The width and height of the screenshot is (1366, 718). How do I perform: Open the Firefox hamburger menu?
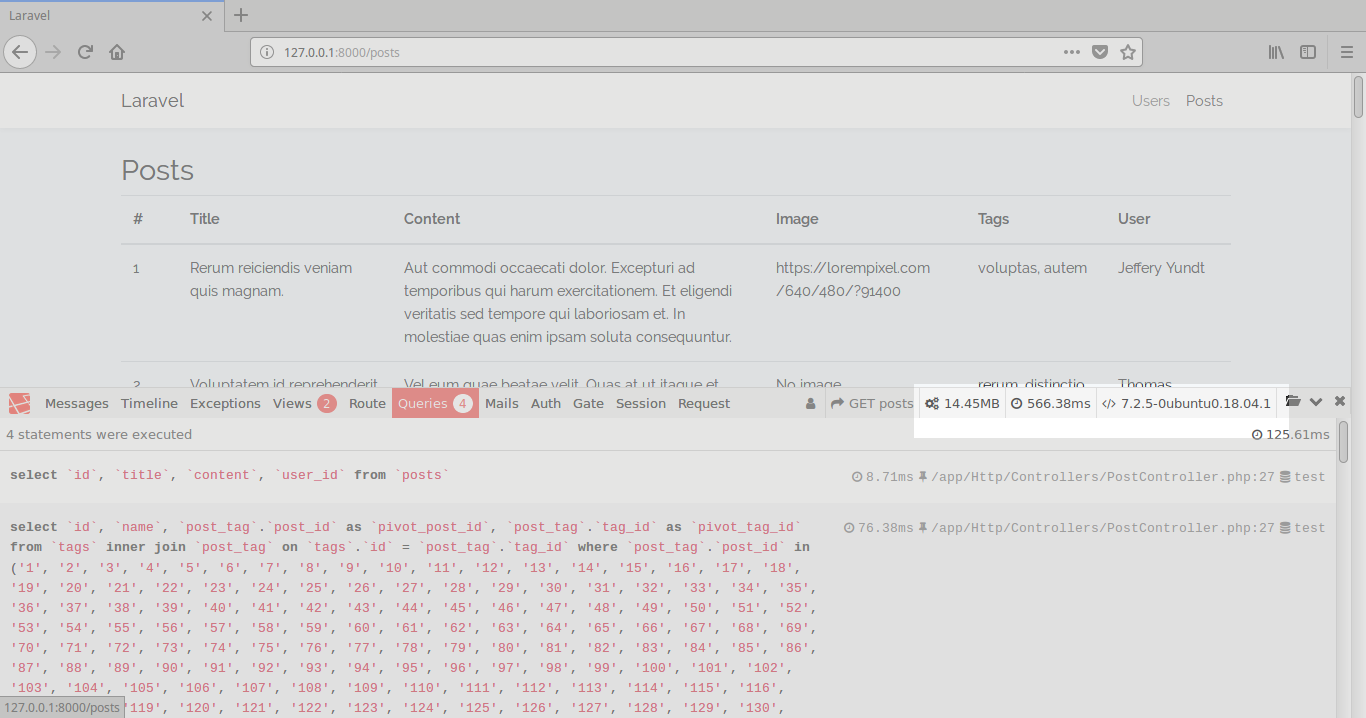coord(1346,52)
